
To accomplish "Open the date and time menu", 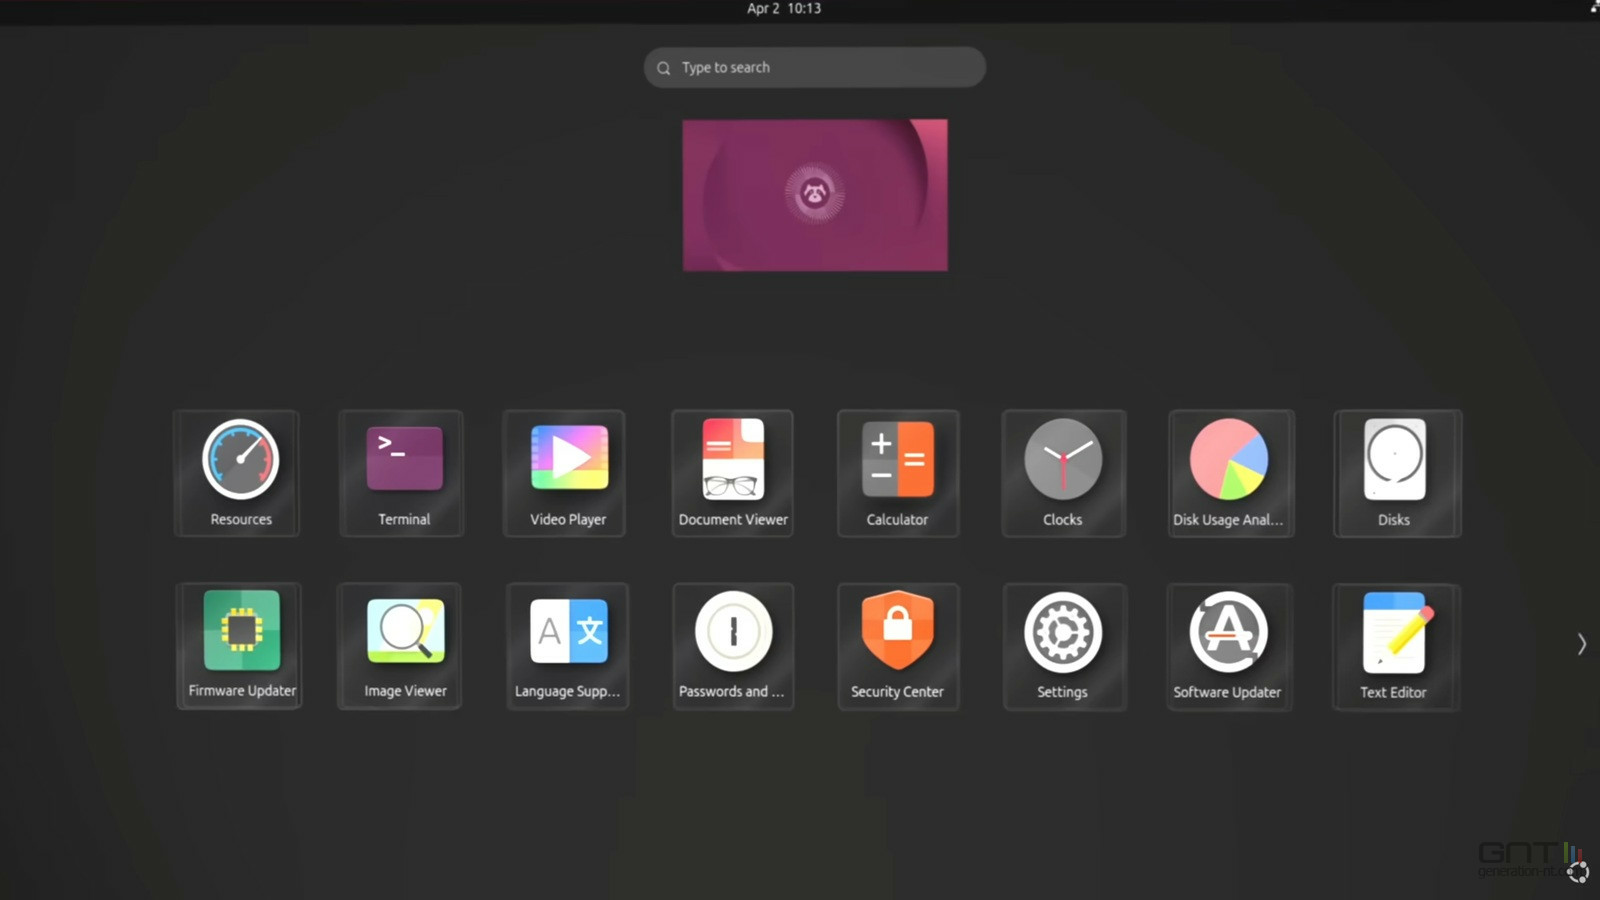I will coord(784,9).
